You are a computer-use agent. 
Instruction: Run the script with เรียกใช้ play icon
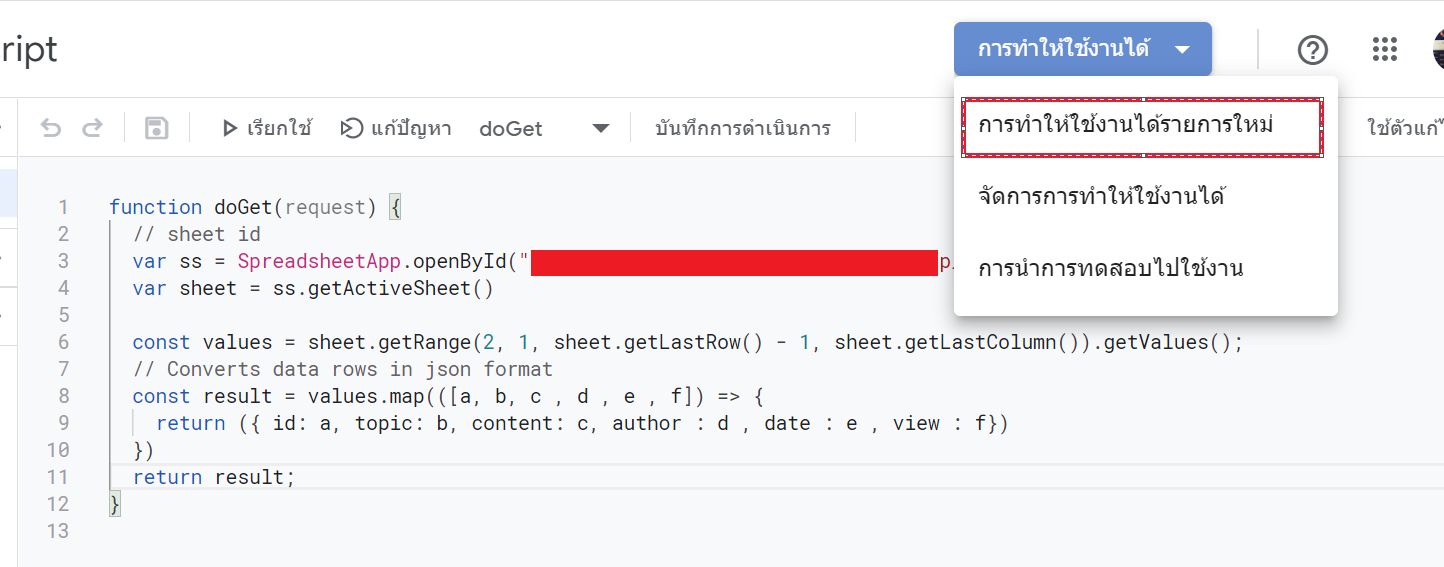[x=267, y=128]
